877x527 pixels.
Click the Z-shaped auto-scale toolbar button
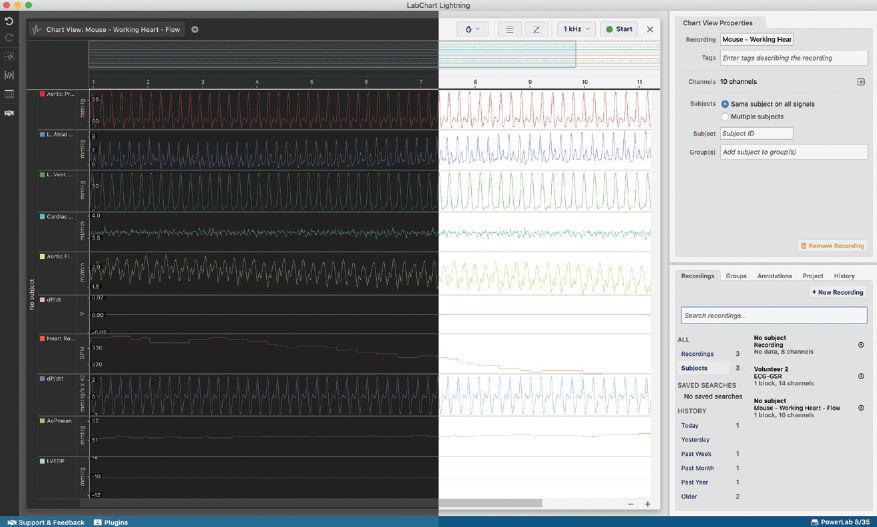click(x=536, y=29)
